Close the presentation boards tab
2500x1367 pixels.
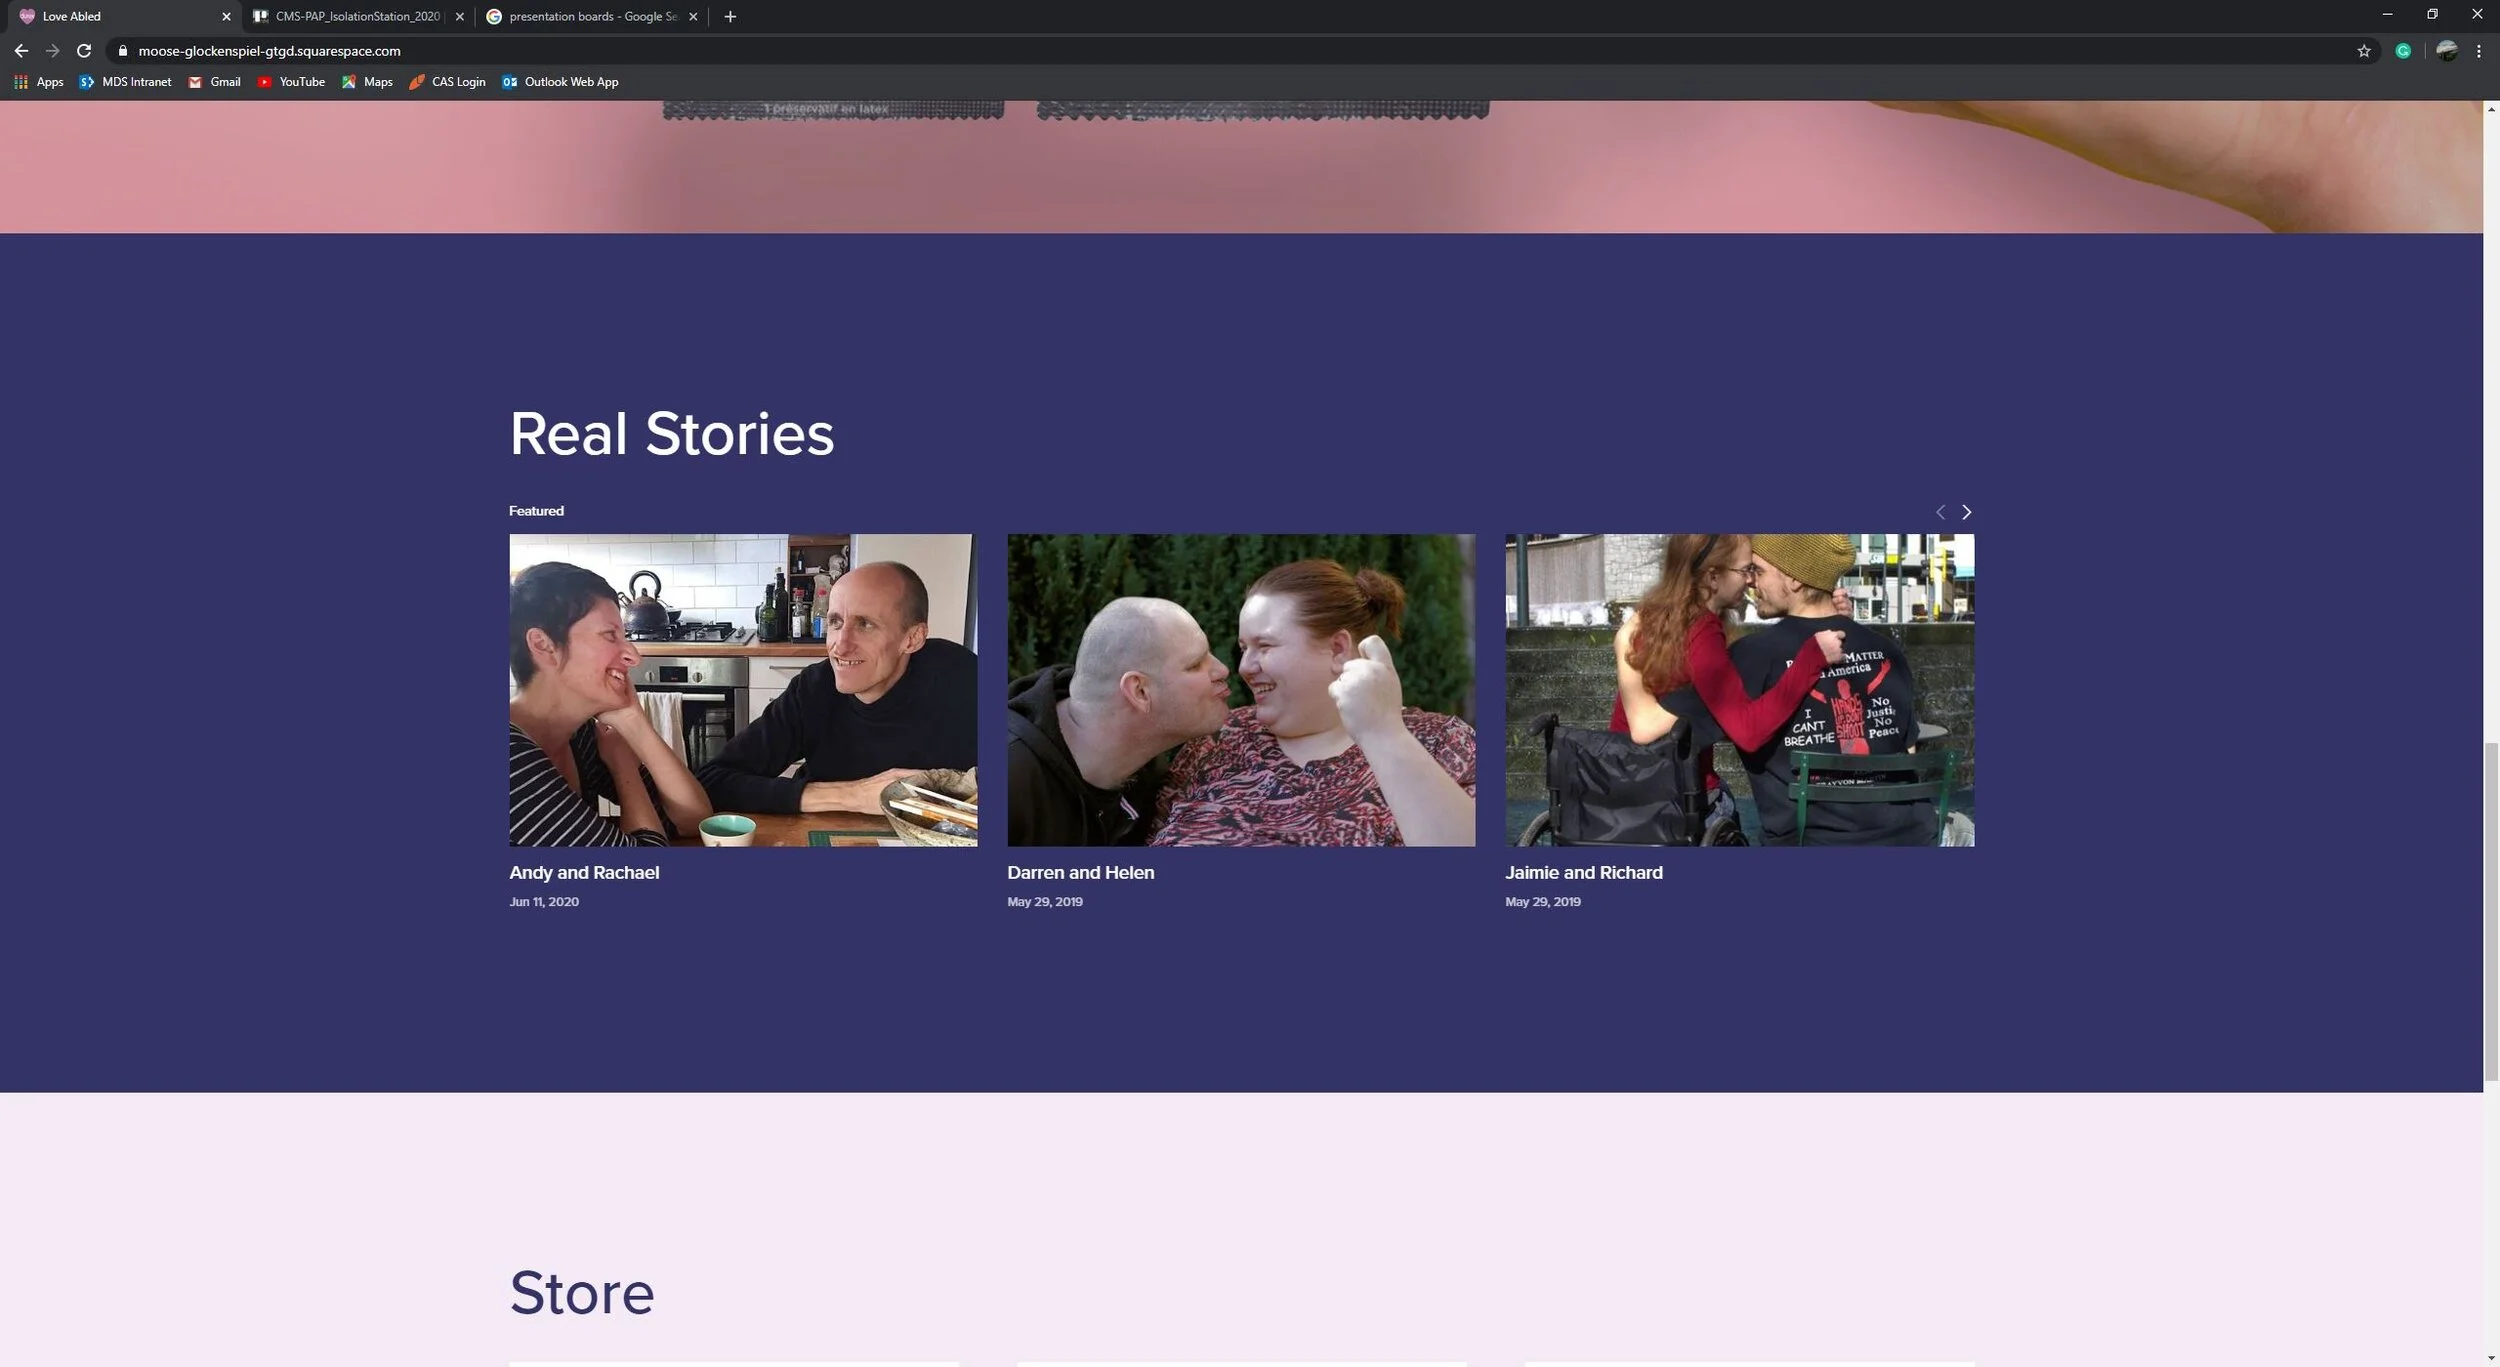point(693,16)
